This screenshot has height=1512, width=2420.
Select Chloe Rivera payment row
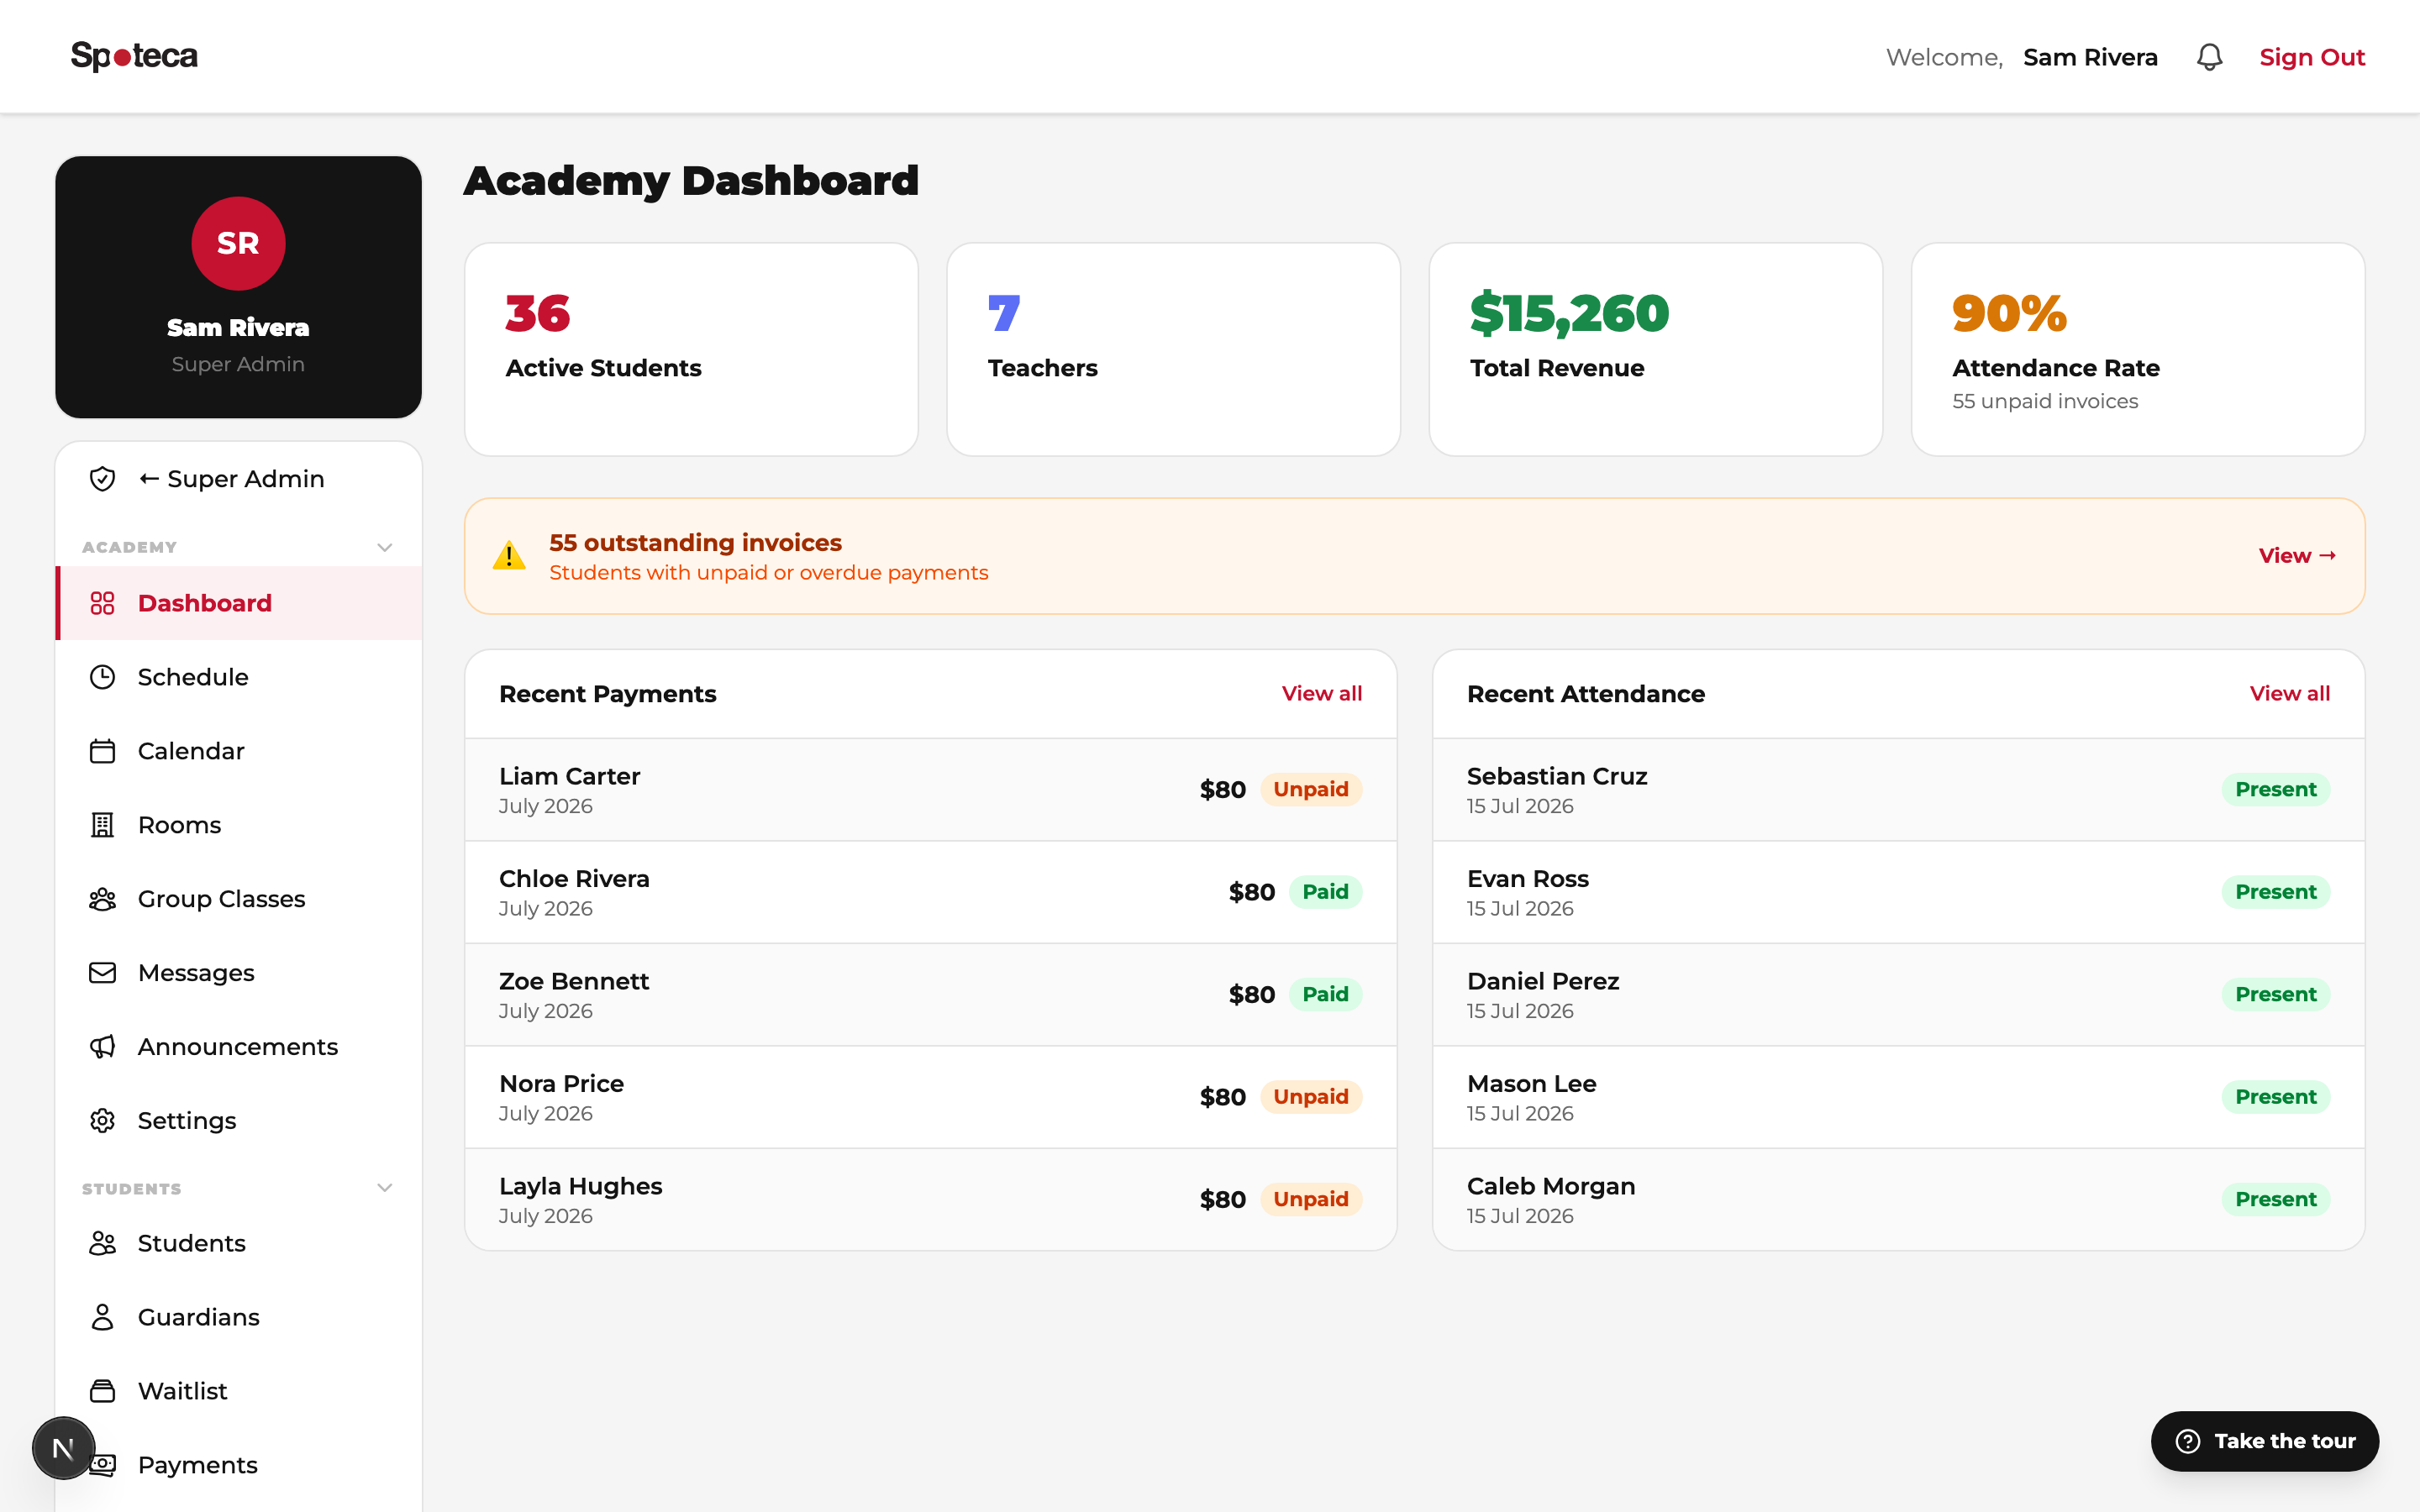[930, 892]
